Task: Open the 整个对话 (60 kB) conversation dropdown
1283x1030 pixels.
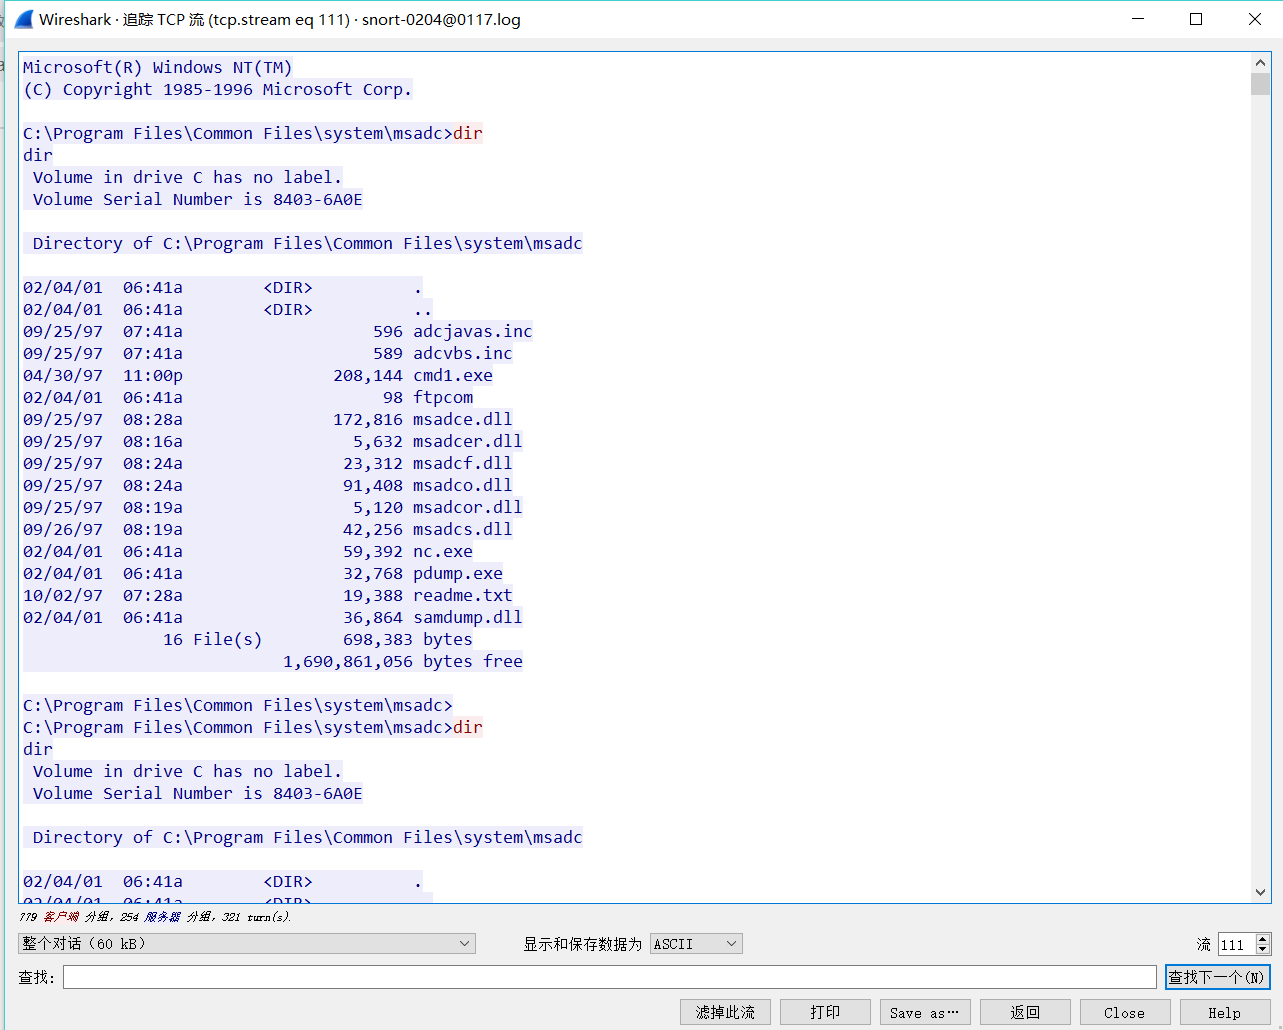Action: pos(247,943)
